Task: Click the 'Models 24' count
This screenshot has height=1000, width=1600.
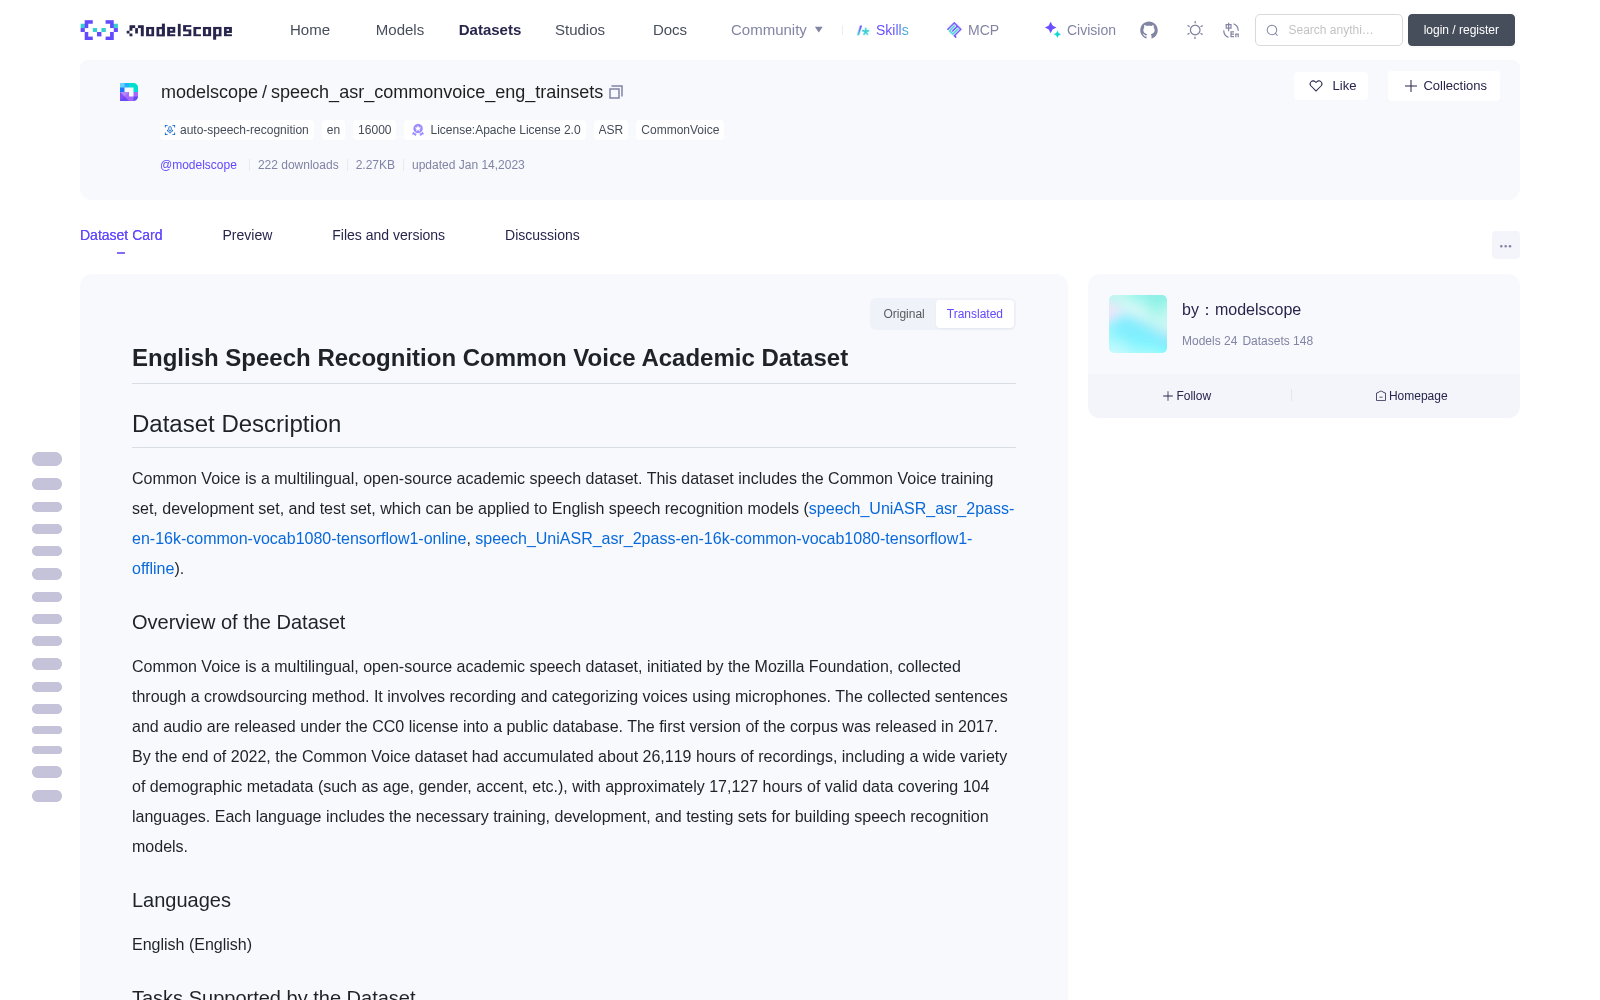Action: [x=1209, y=341]
